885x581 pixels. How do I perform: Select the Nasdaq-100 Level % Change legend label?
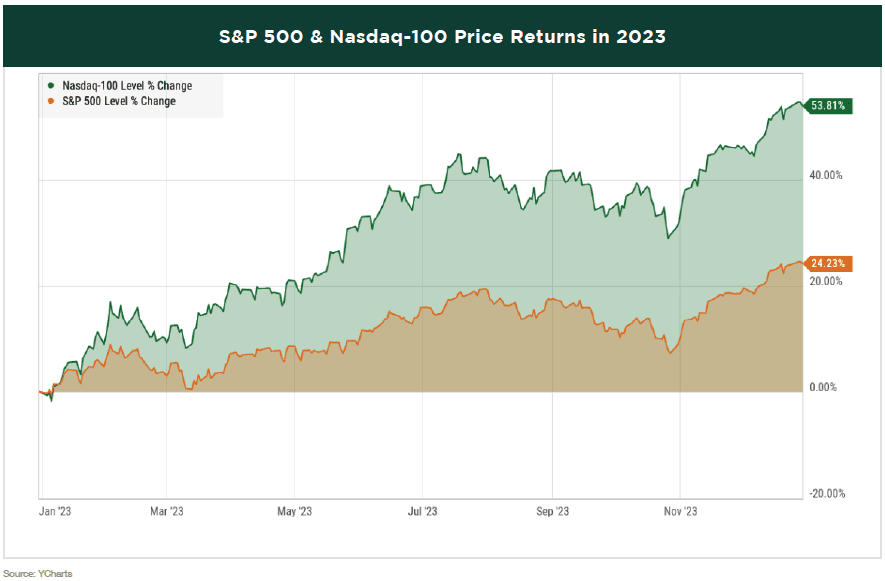[126, 86]
